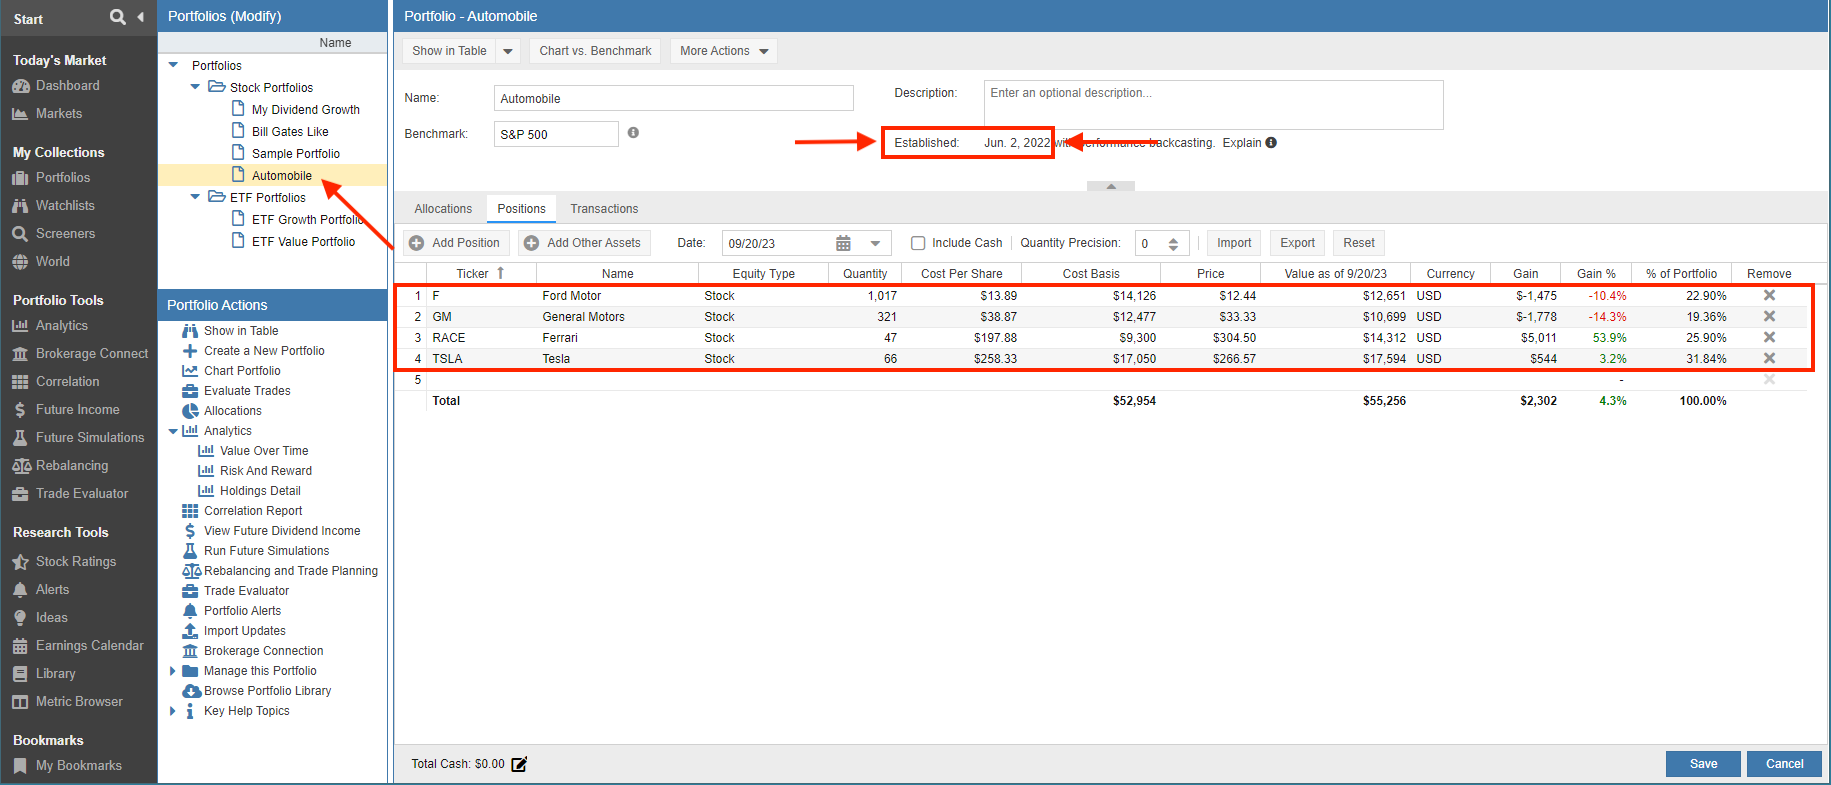This screenshot has width=1831, height=785.
Task: Open Metric Browser in the sidebar
Action: [x=67, y=702]
